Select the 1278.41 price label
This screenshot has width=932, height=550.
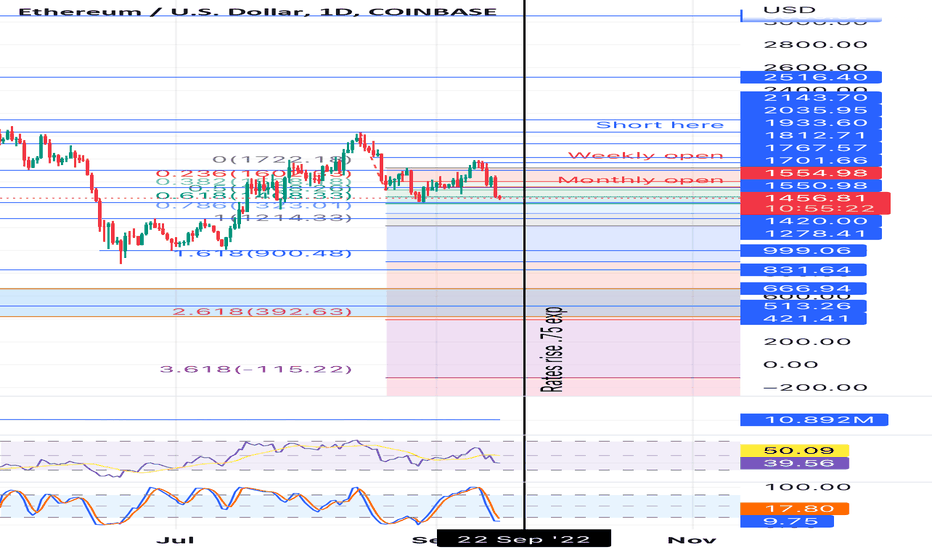(x=811, y=234)
